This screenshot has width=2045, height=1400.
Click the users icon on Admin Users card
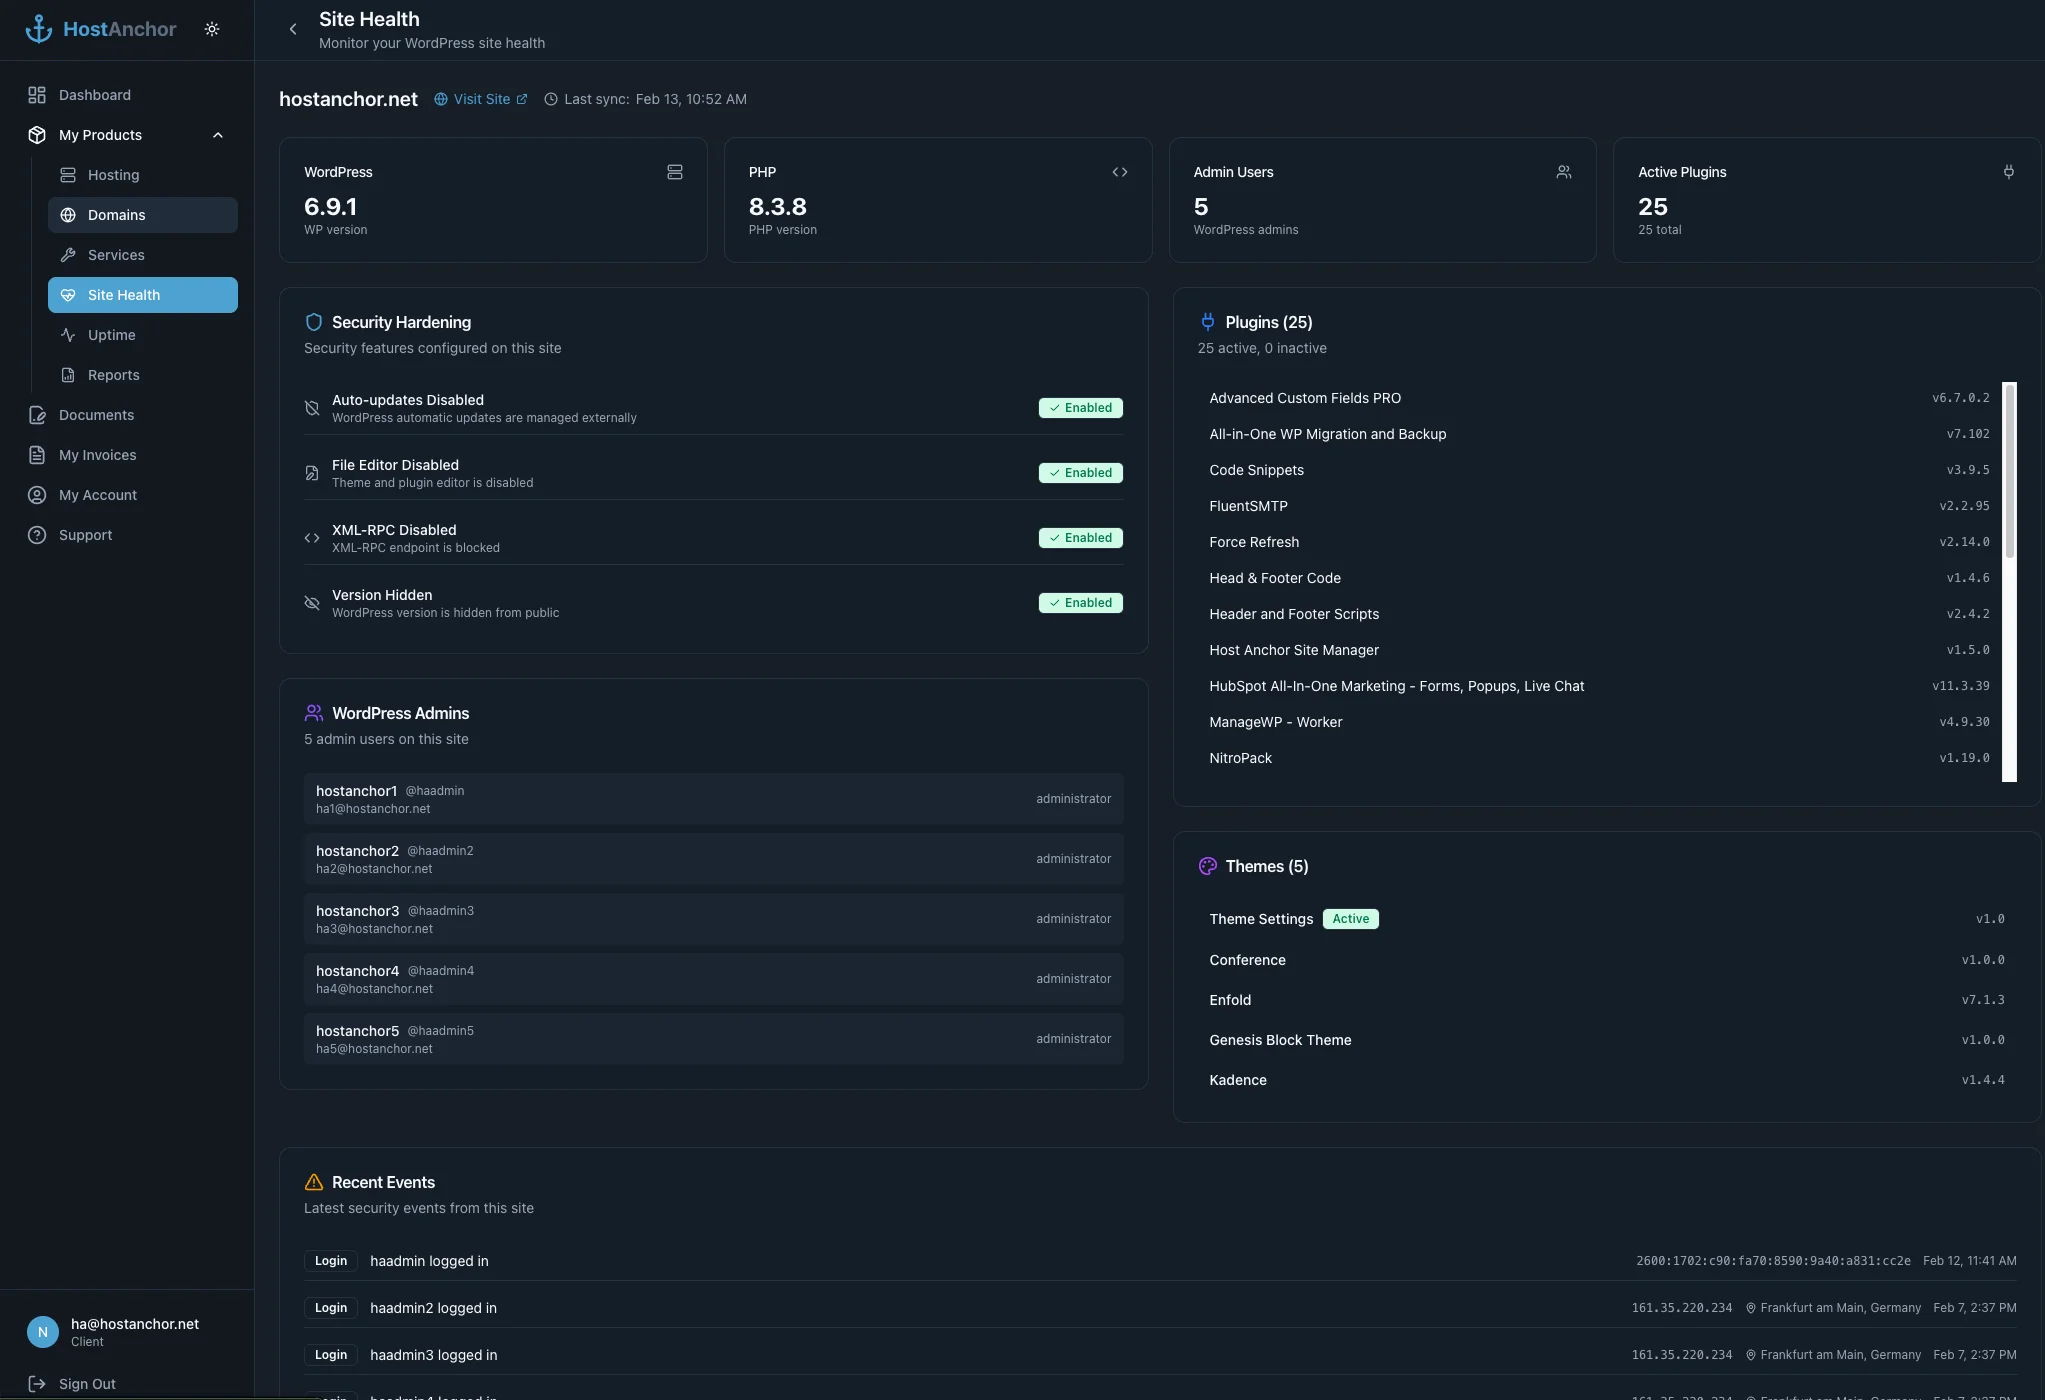tap(1564, 172)
